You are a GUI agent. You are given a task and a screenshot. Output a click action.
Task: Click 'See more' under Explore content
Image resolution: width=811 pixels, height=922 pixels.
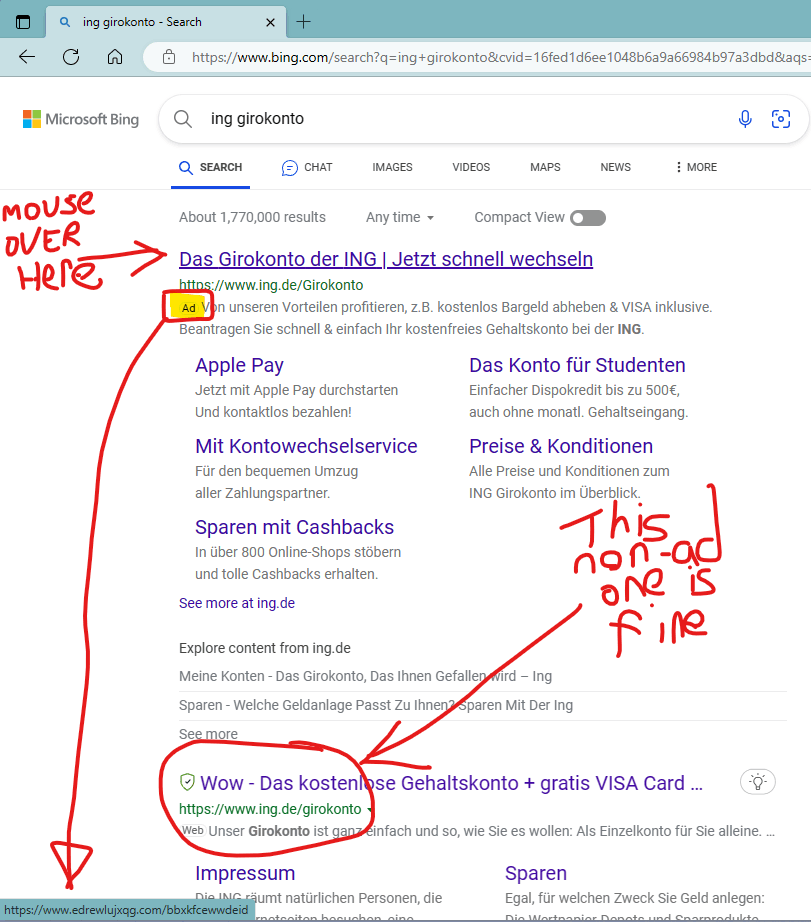point(208,734)
